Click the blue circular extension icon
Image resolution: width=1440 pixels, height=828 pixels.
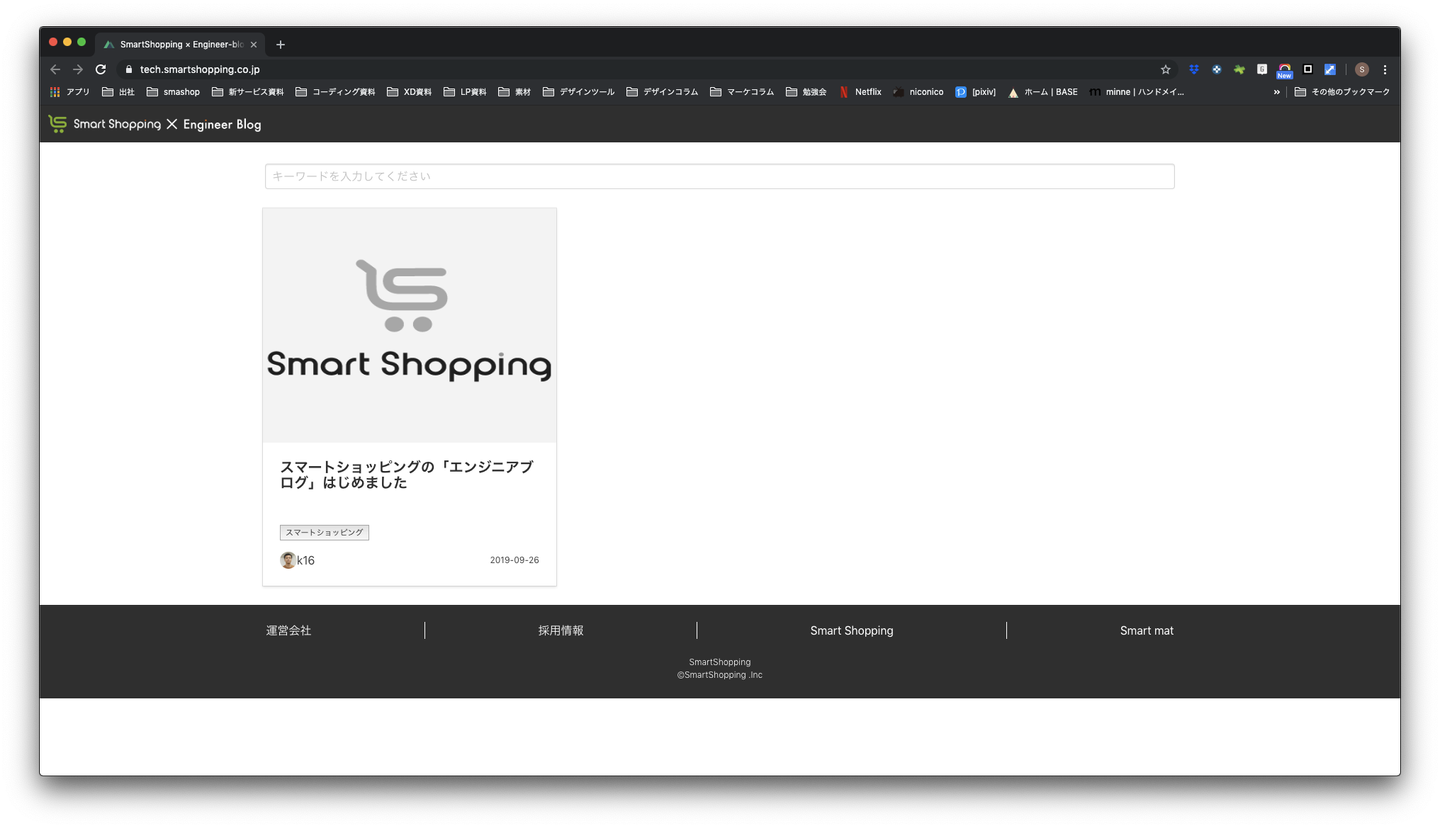(1216, 70)
